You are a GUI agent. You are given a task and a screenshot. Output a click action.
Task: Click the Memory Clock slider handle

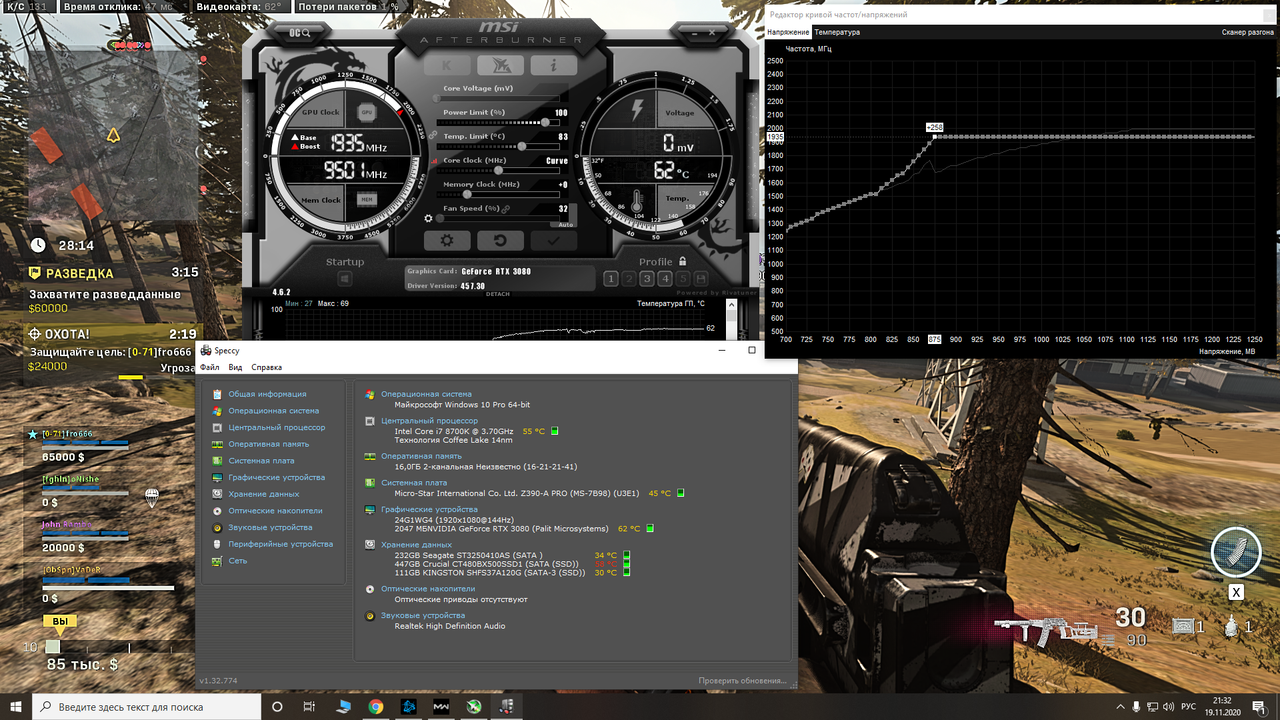[467, 194]
